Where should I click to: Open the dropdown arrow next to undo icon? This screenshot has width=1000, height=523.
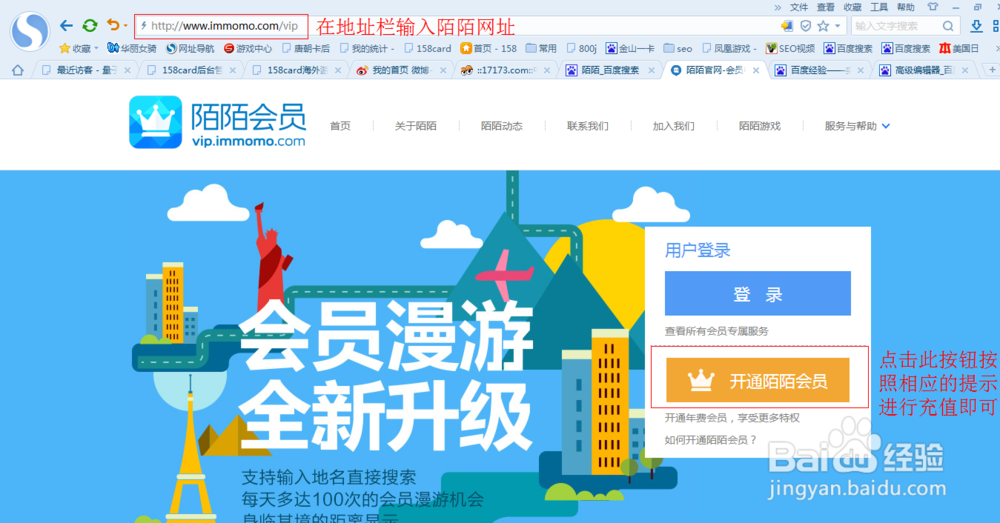(x=126, y=26)
